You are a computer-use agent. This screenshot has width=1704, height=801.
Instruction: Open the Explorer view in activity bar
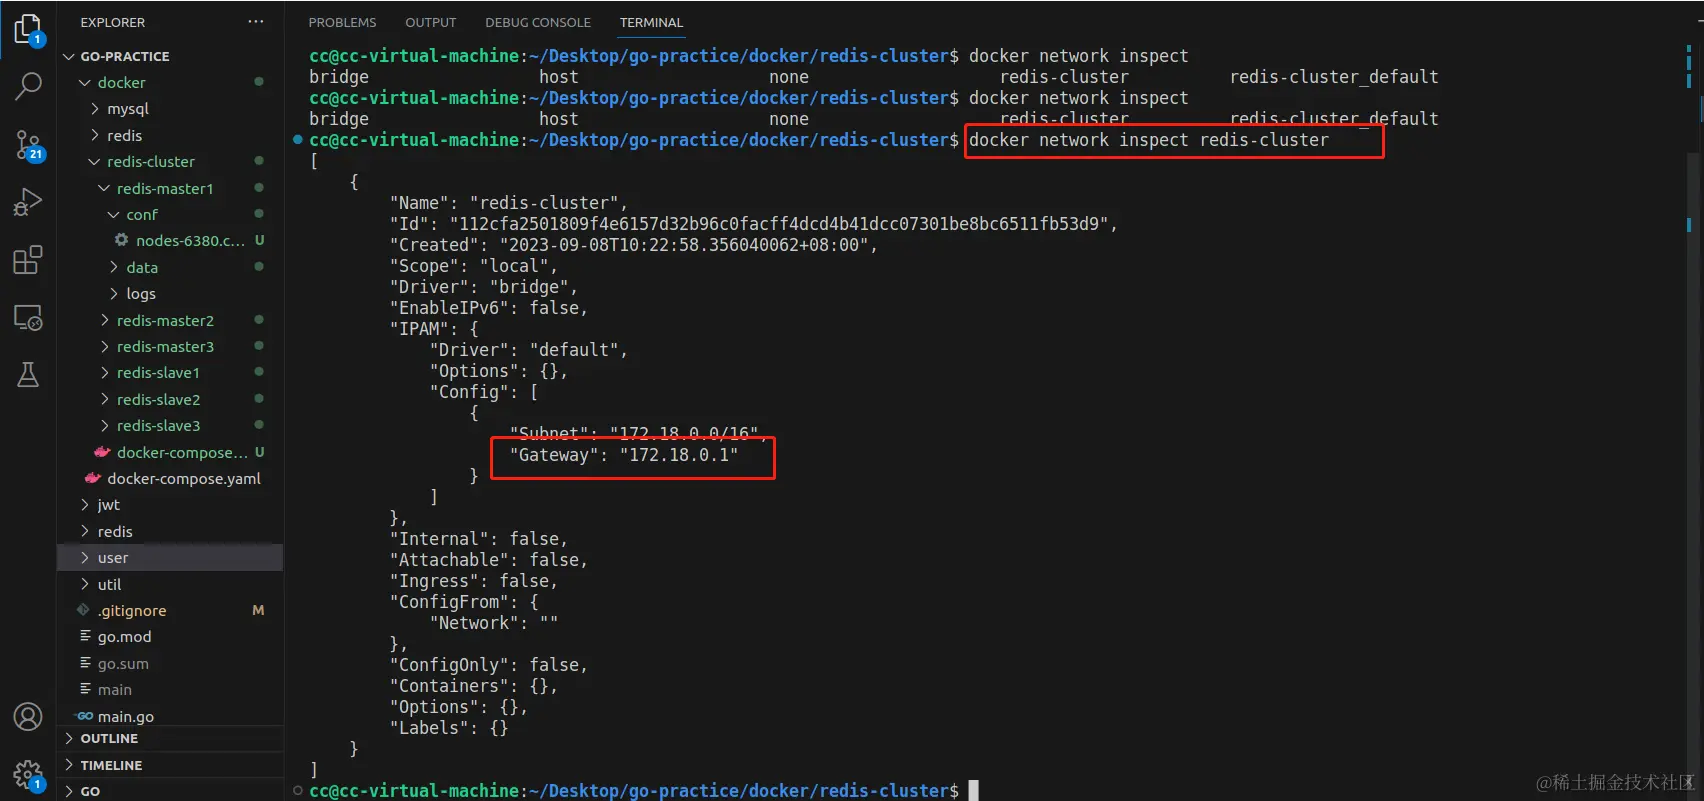pyautogui.click(x=28, y=29)
